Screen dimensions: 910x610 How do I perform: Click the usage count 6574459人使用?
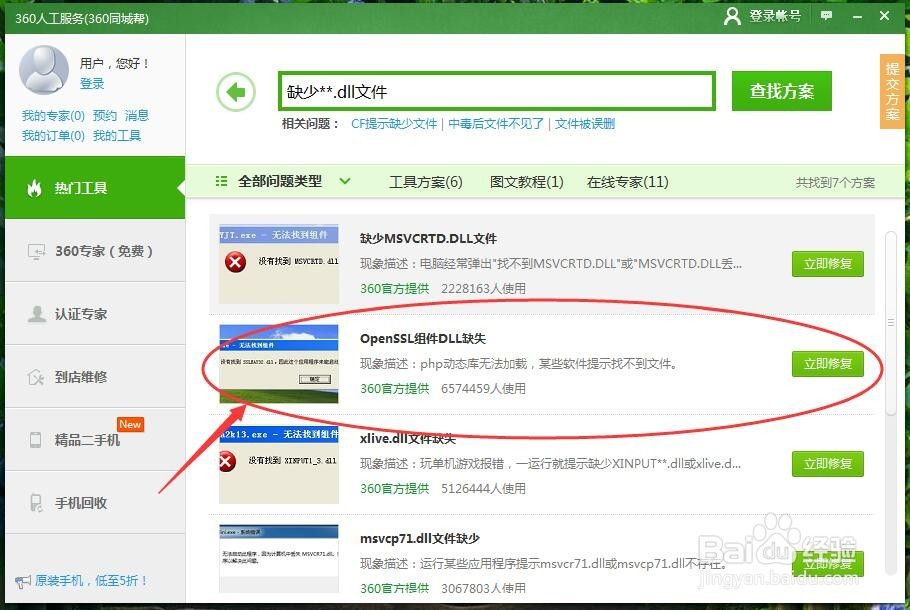pos(483,388)
